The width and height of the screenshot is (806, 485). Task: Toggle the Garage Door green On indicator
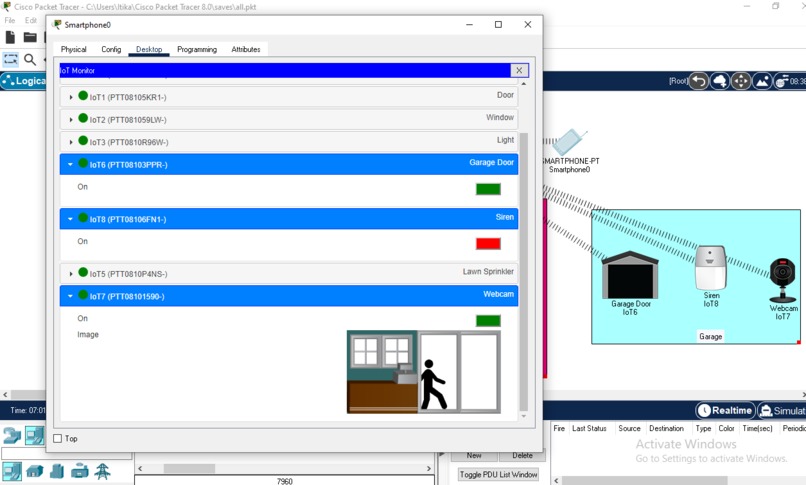pyautogui.click(x=488, y=189)
